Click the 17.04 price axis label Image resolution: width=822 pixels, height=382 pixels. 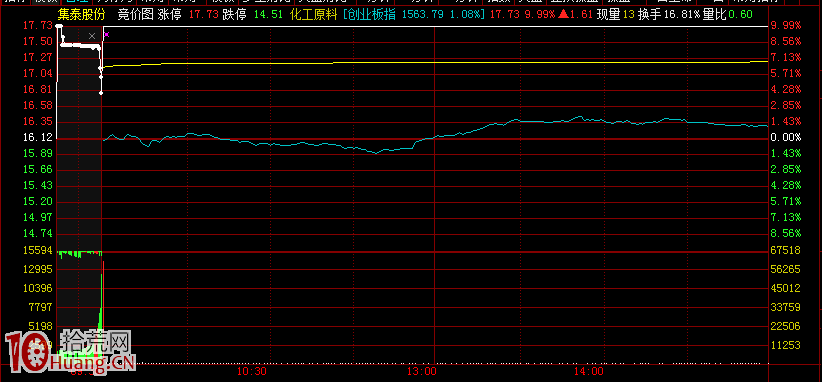click(x=38, y=73)
